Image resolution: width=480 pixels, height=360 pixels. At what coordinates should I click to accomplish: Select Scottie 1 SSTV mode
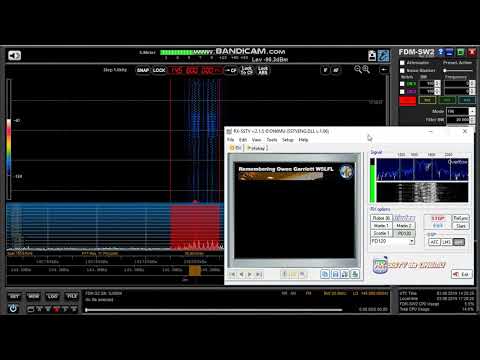[381, 233]
